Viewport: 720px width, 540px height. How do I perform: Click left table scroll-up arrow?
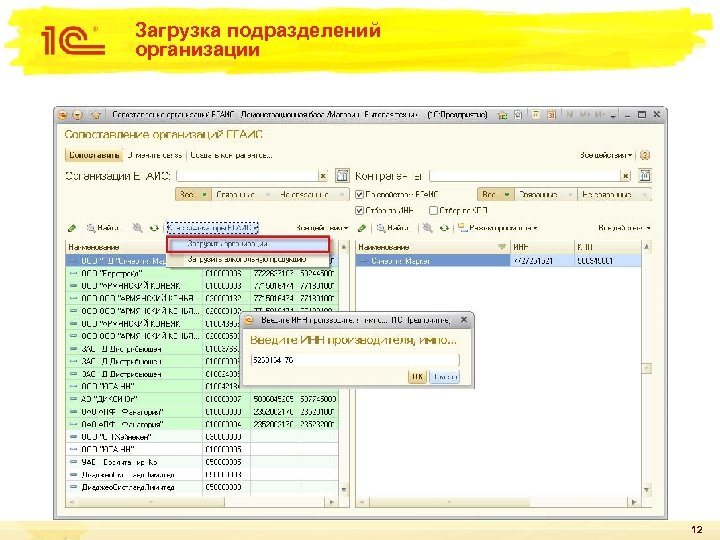point(344,247)
